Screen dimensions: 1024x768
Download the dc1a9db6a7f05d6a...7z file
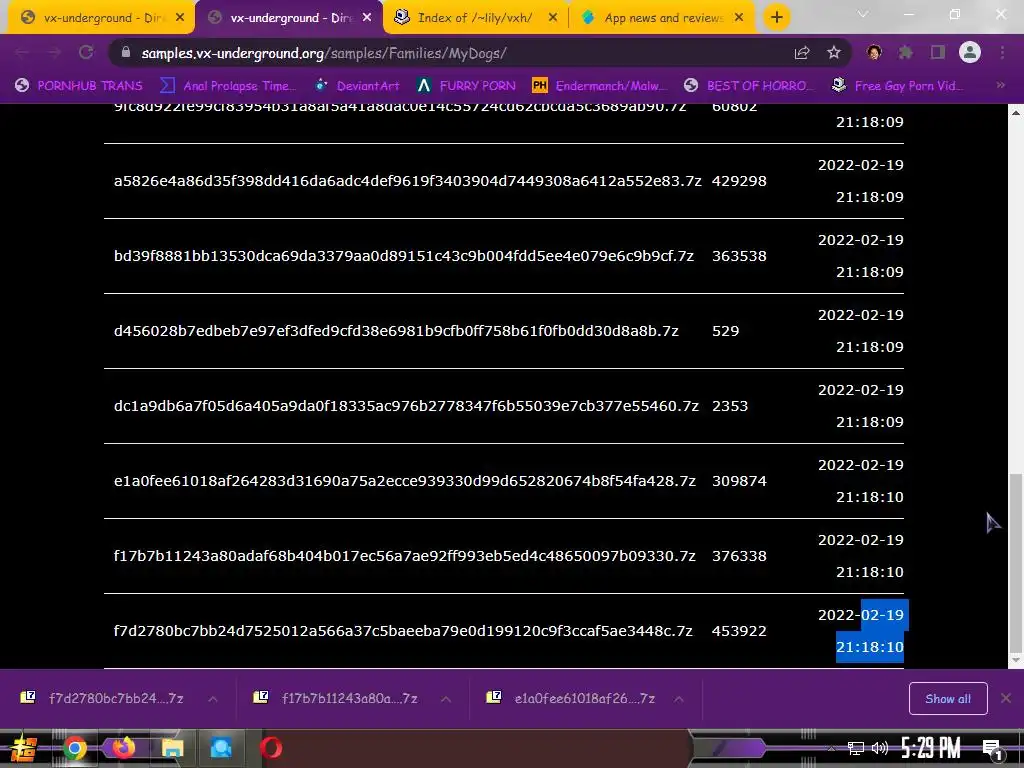(x=406, y=406)
